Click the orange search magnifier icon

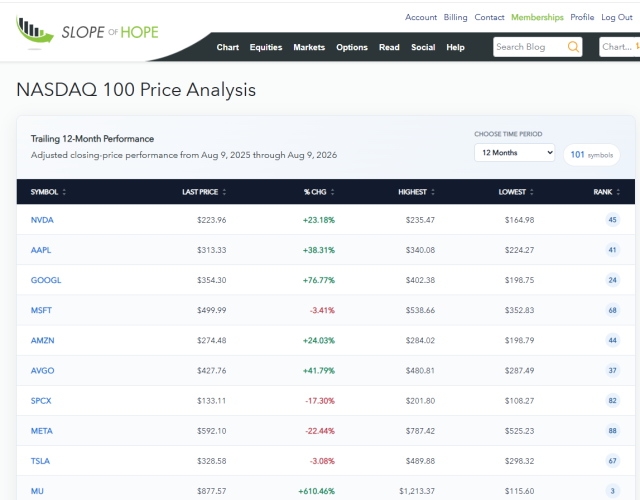573,47
